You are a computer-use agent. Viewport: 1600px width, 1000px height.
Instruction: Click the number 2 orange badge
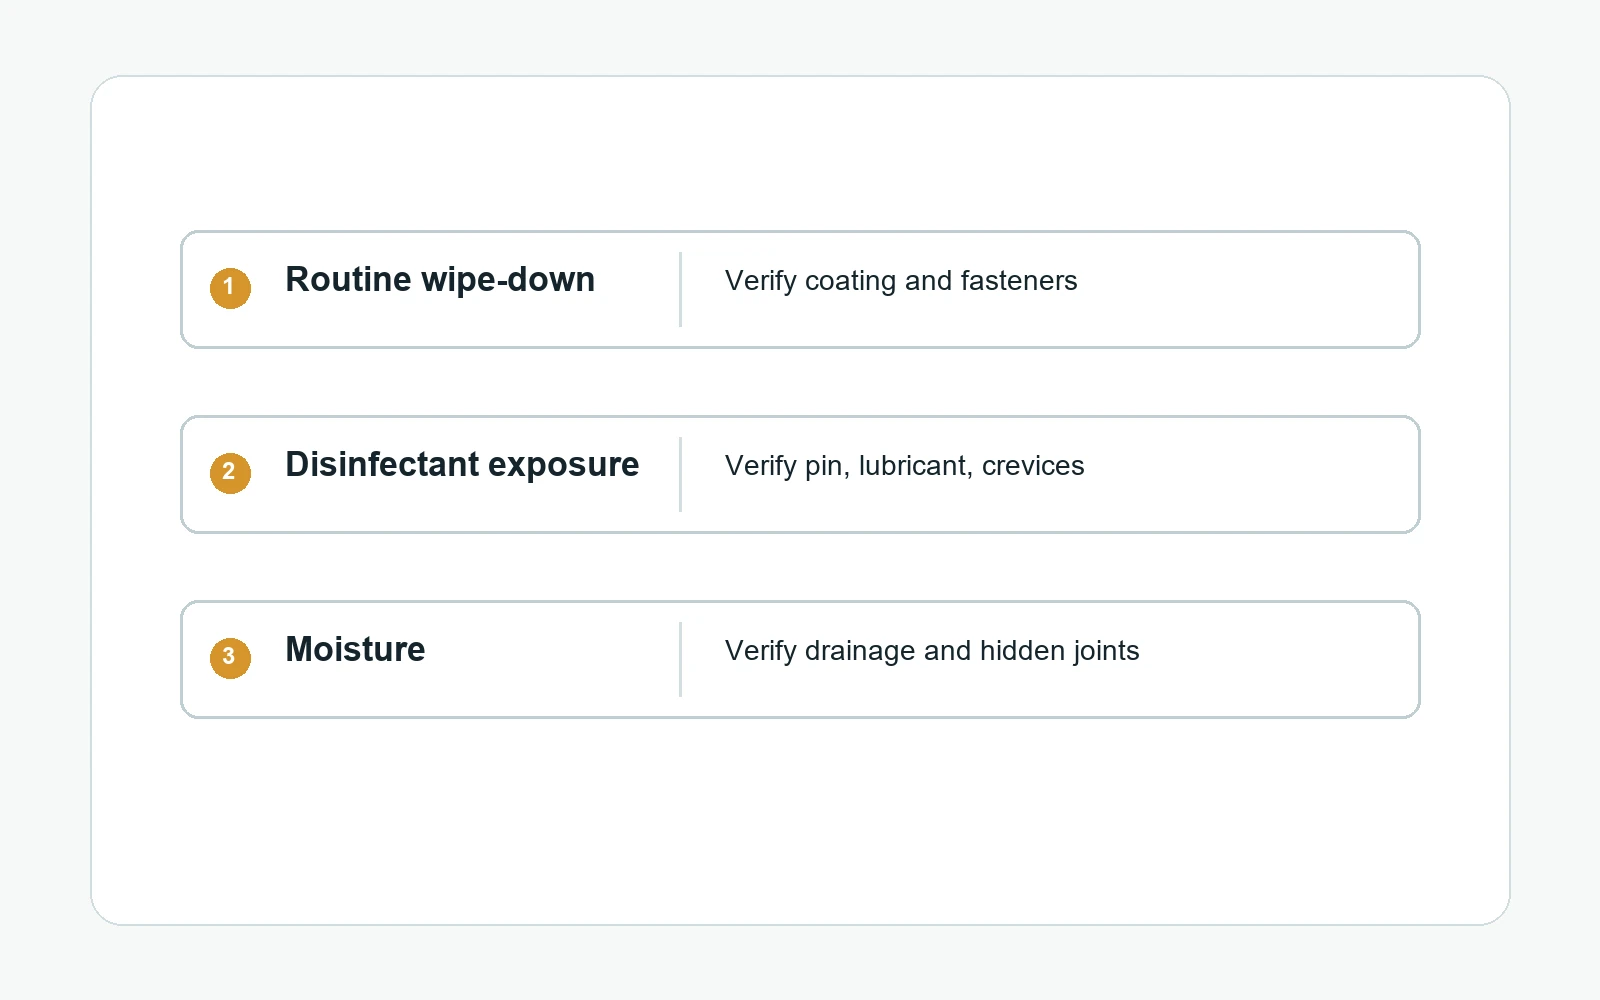point(230,473)
